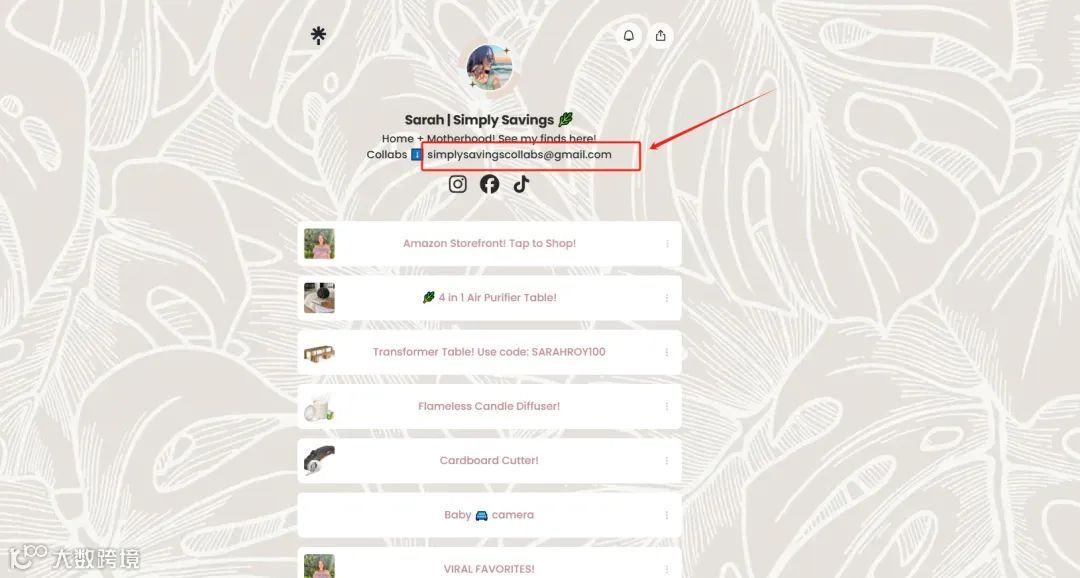Image resolution: width=1080 pixels, height=578 pixels.
Task: Open more options on Cardboard Cutter card
Action: click(667, 461)
